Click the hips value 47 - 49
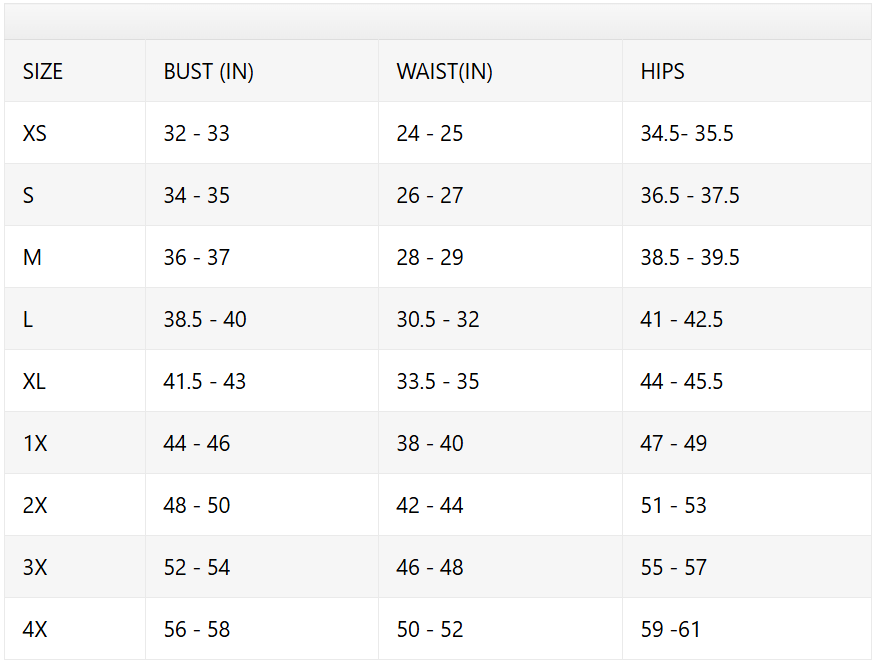Screen dimensions: 883x668 674,443
